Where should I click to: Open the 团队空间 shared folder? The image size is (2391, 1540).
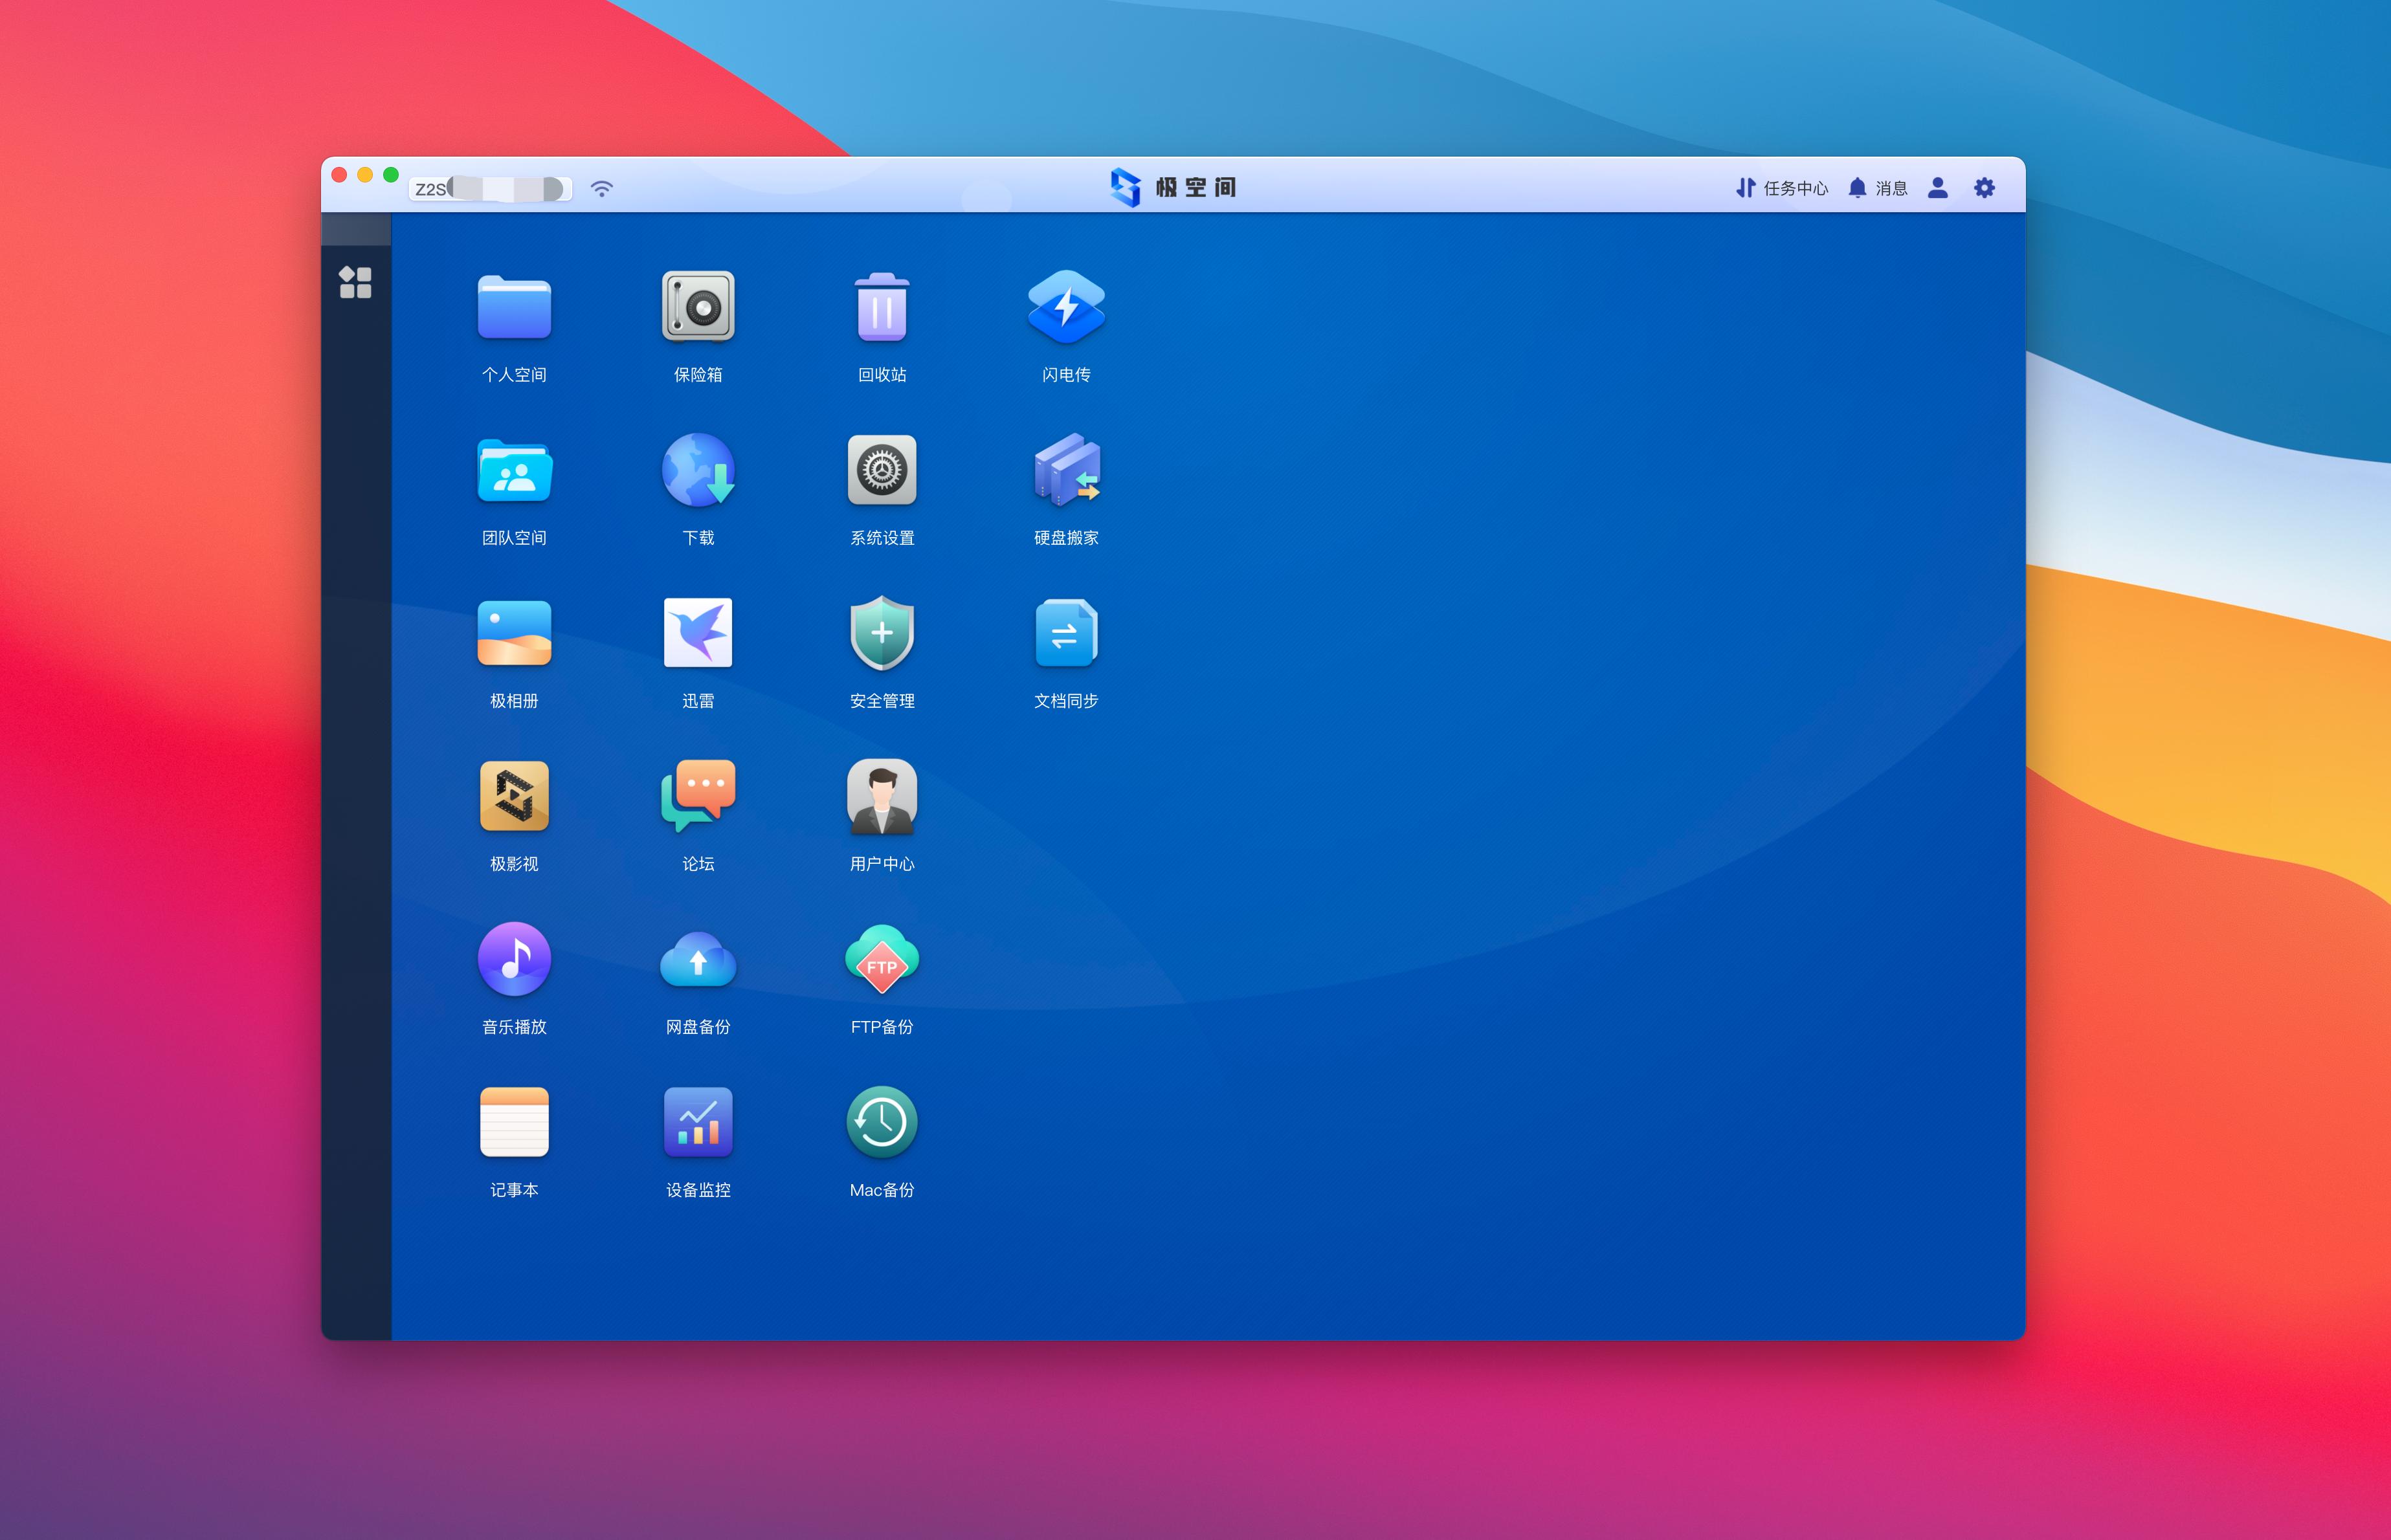point(514,470)
